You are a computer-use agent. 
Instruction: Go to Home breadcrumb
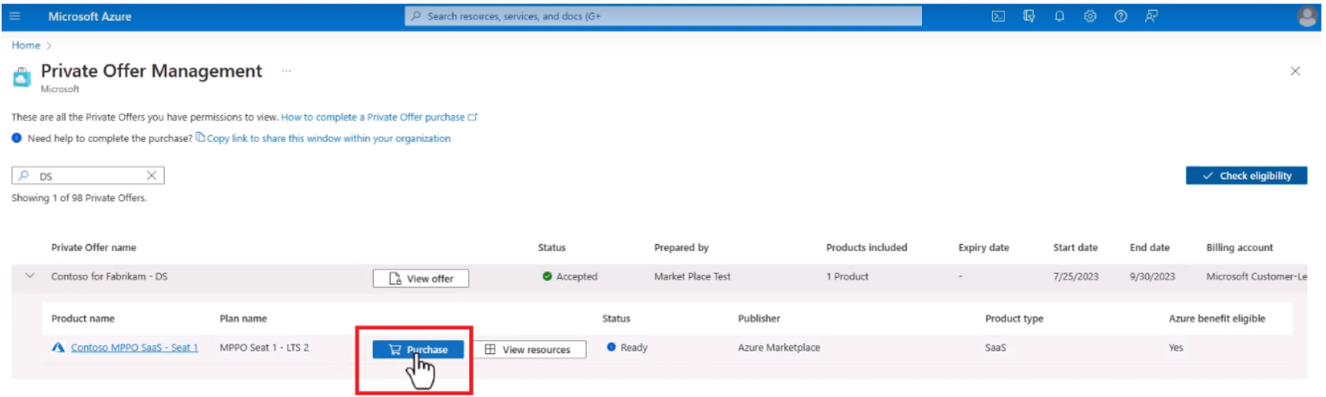coord(26,45)
